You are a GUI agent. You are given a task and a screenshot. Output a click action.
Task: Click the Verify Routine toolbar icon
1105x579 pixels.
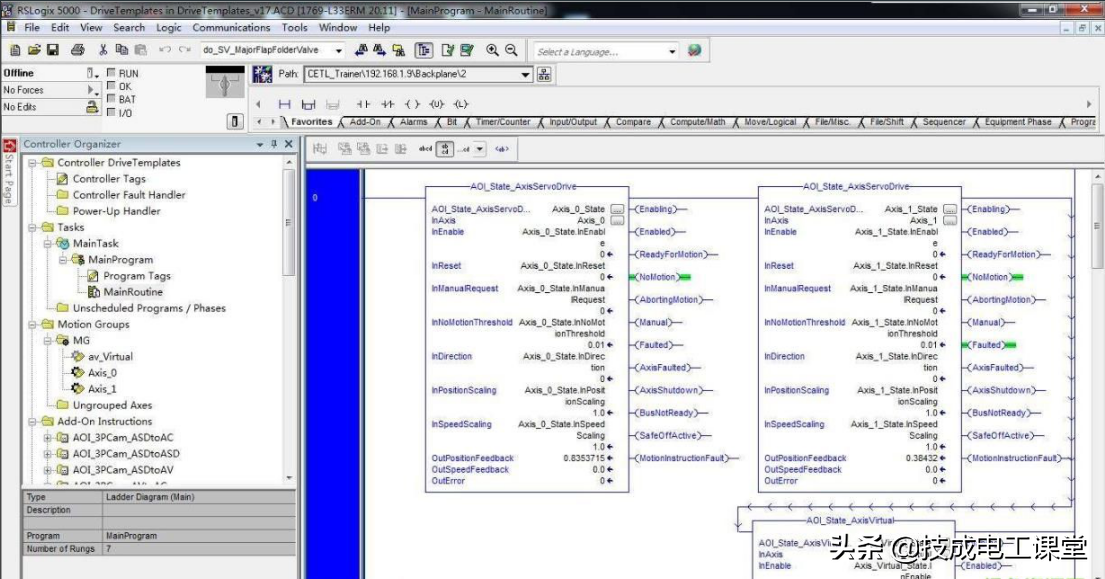coord(447,50)
